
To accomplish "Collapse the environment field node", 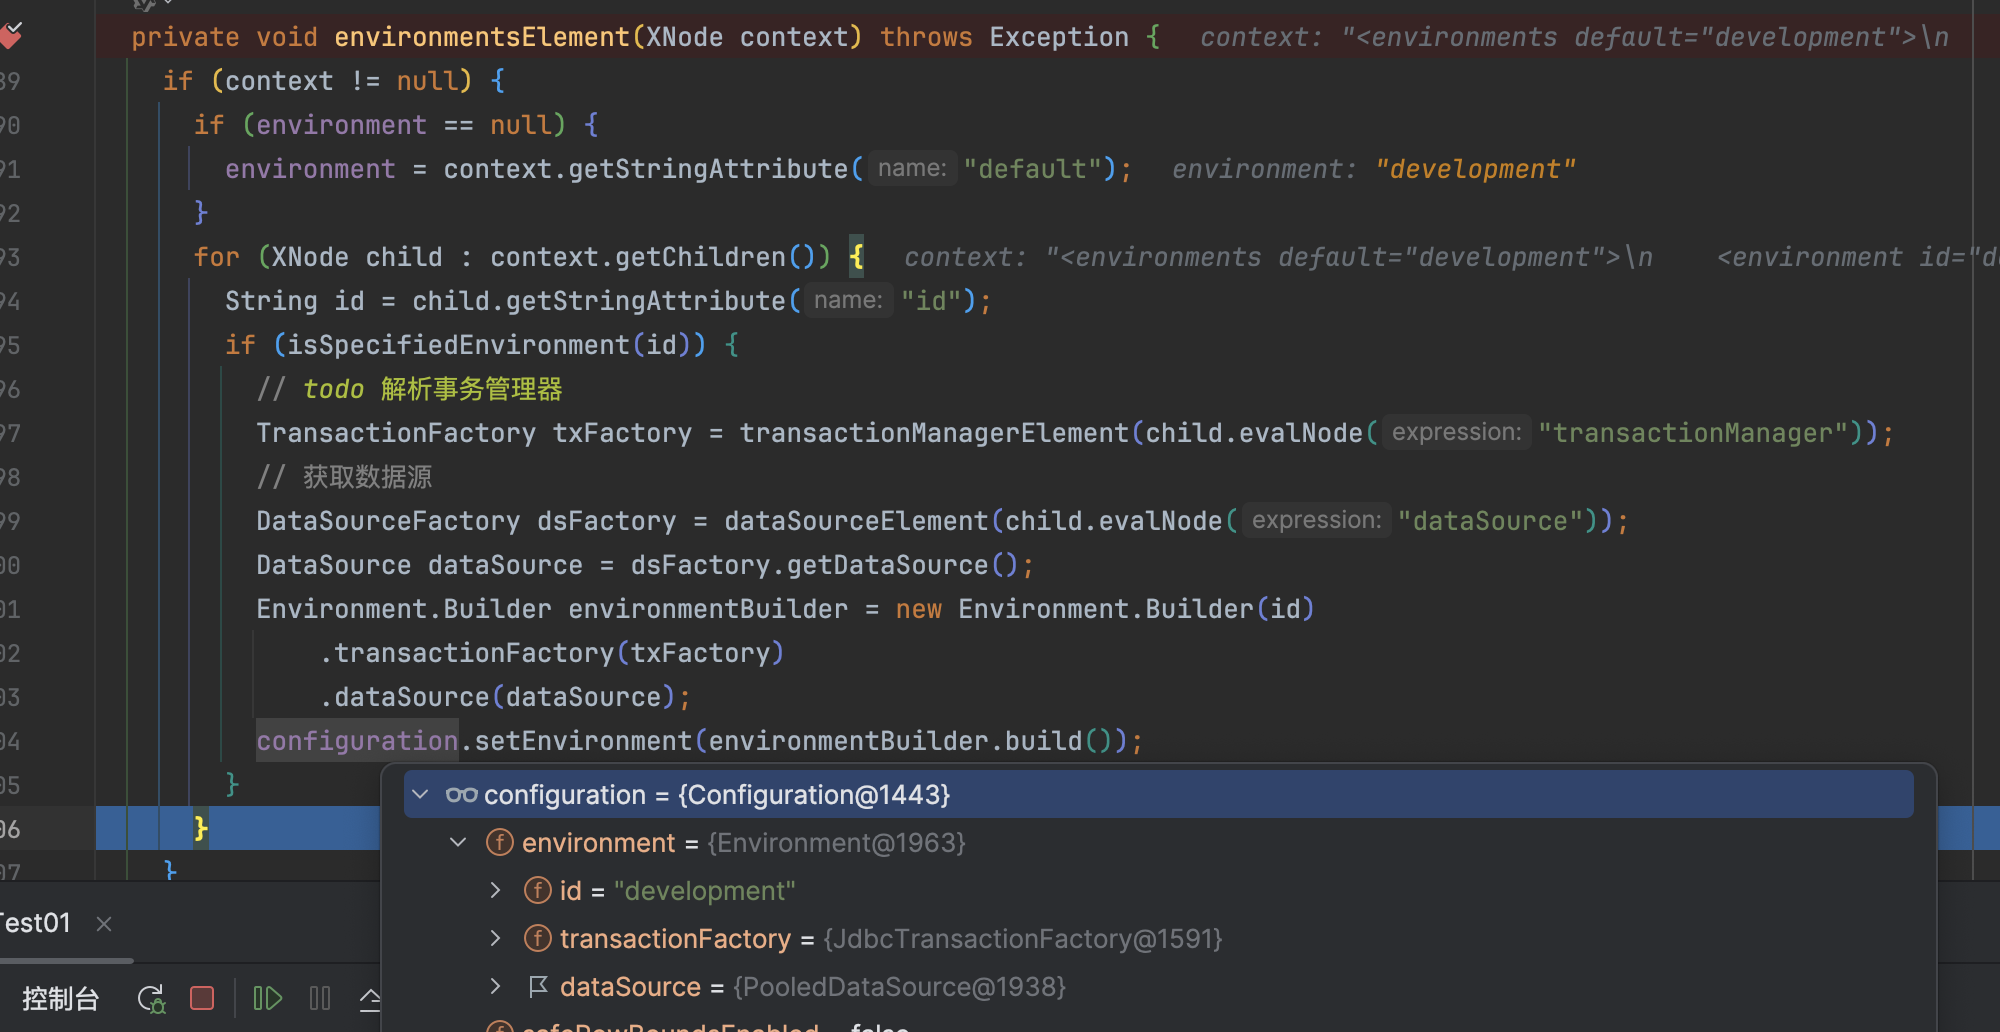I will coord(458,843).
